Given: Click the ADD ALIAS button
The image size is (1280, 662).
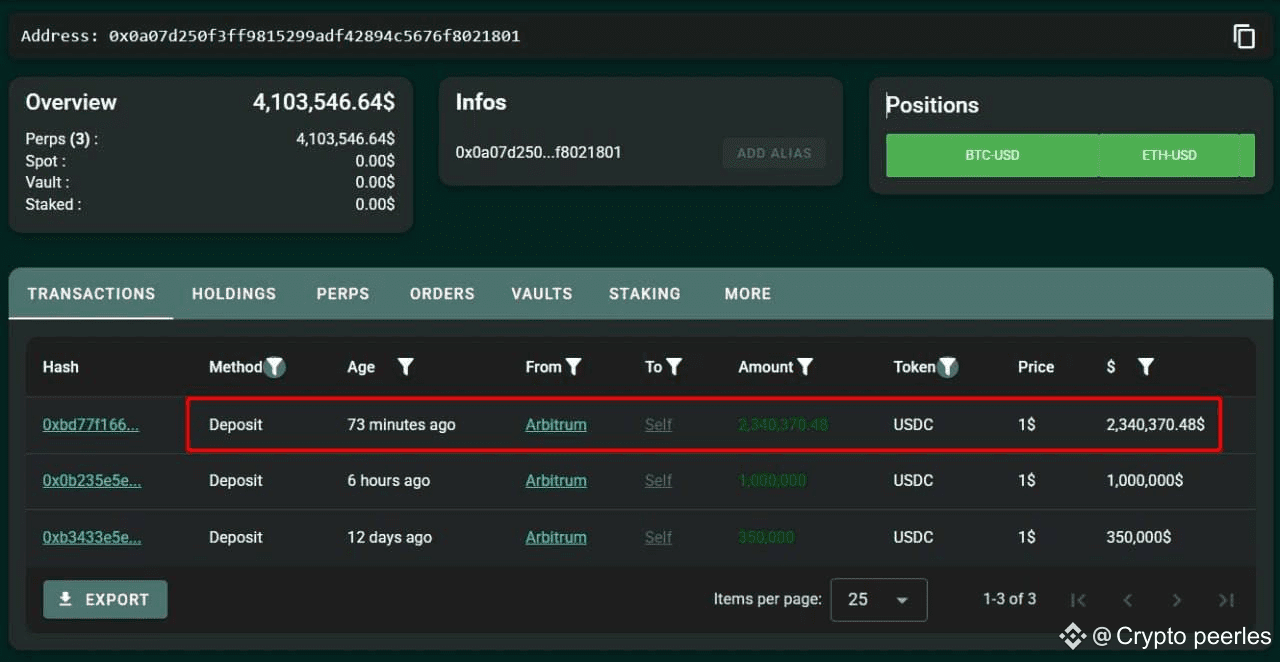Looking at the screenshot, I should click(x=774, y=153).
